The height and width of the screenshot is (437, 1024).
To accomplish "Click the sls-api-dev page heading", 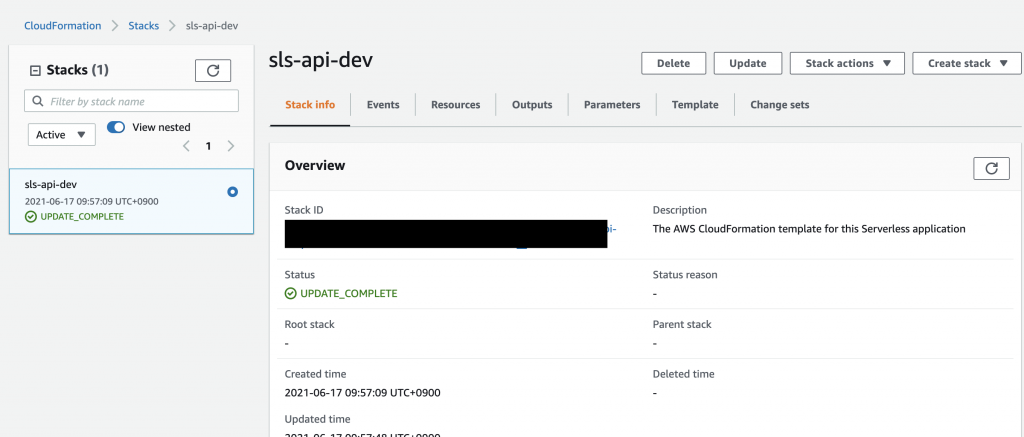I will [321, 60].
